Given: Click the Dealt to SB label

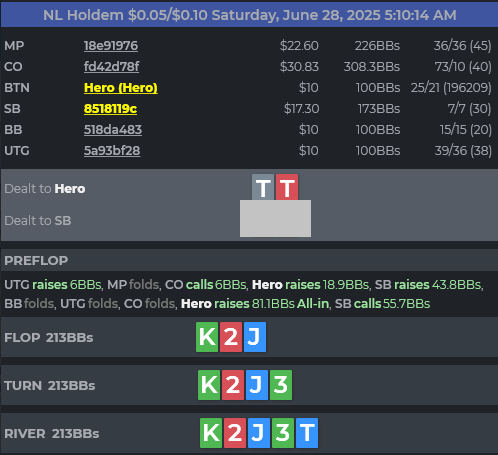Looking at the screenshot, I should click(38, 221).
